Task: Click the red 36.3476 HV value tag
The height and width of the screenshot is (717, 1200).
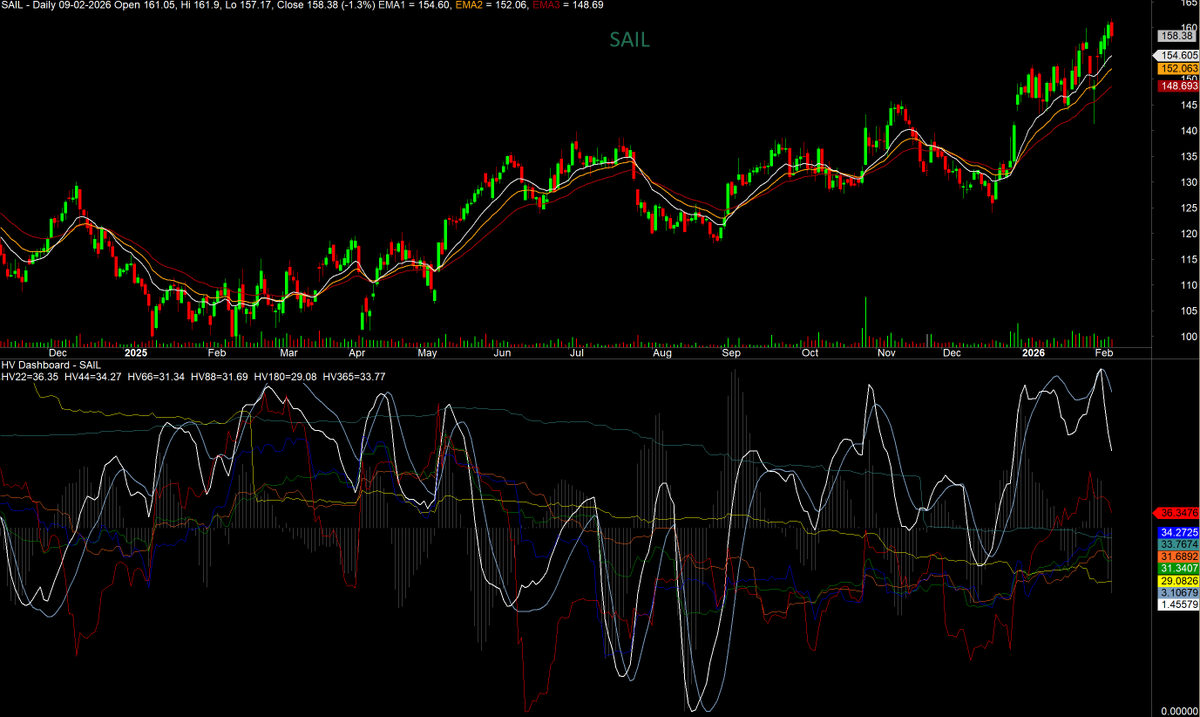Action: tap(1177, 513)
